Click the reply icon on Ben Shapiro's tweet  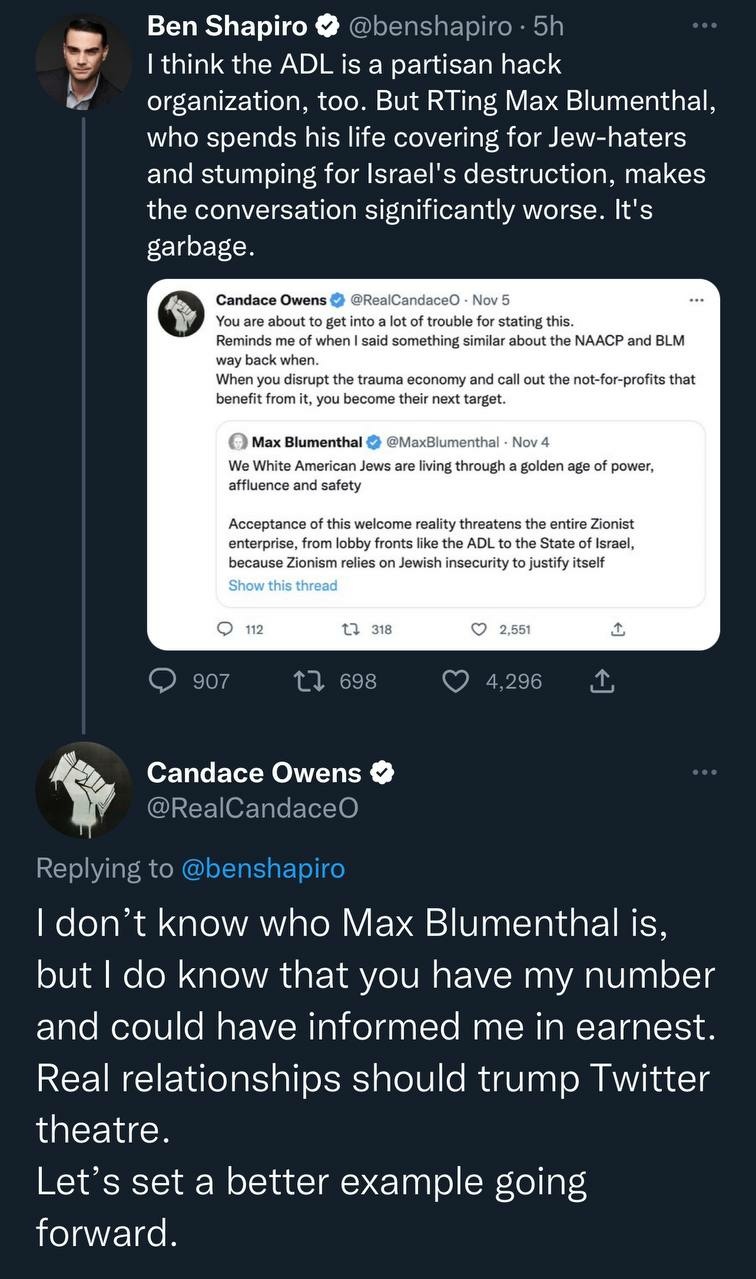coord(163,681)
